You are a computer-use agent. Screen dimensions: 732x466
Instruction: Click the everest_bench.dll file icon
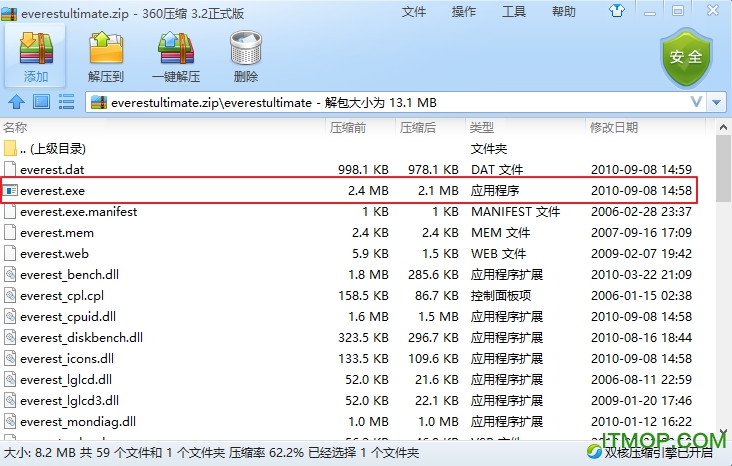[x=10, y=275]
